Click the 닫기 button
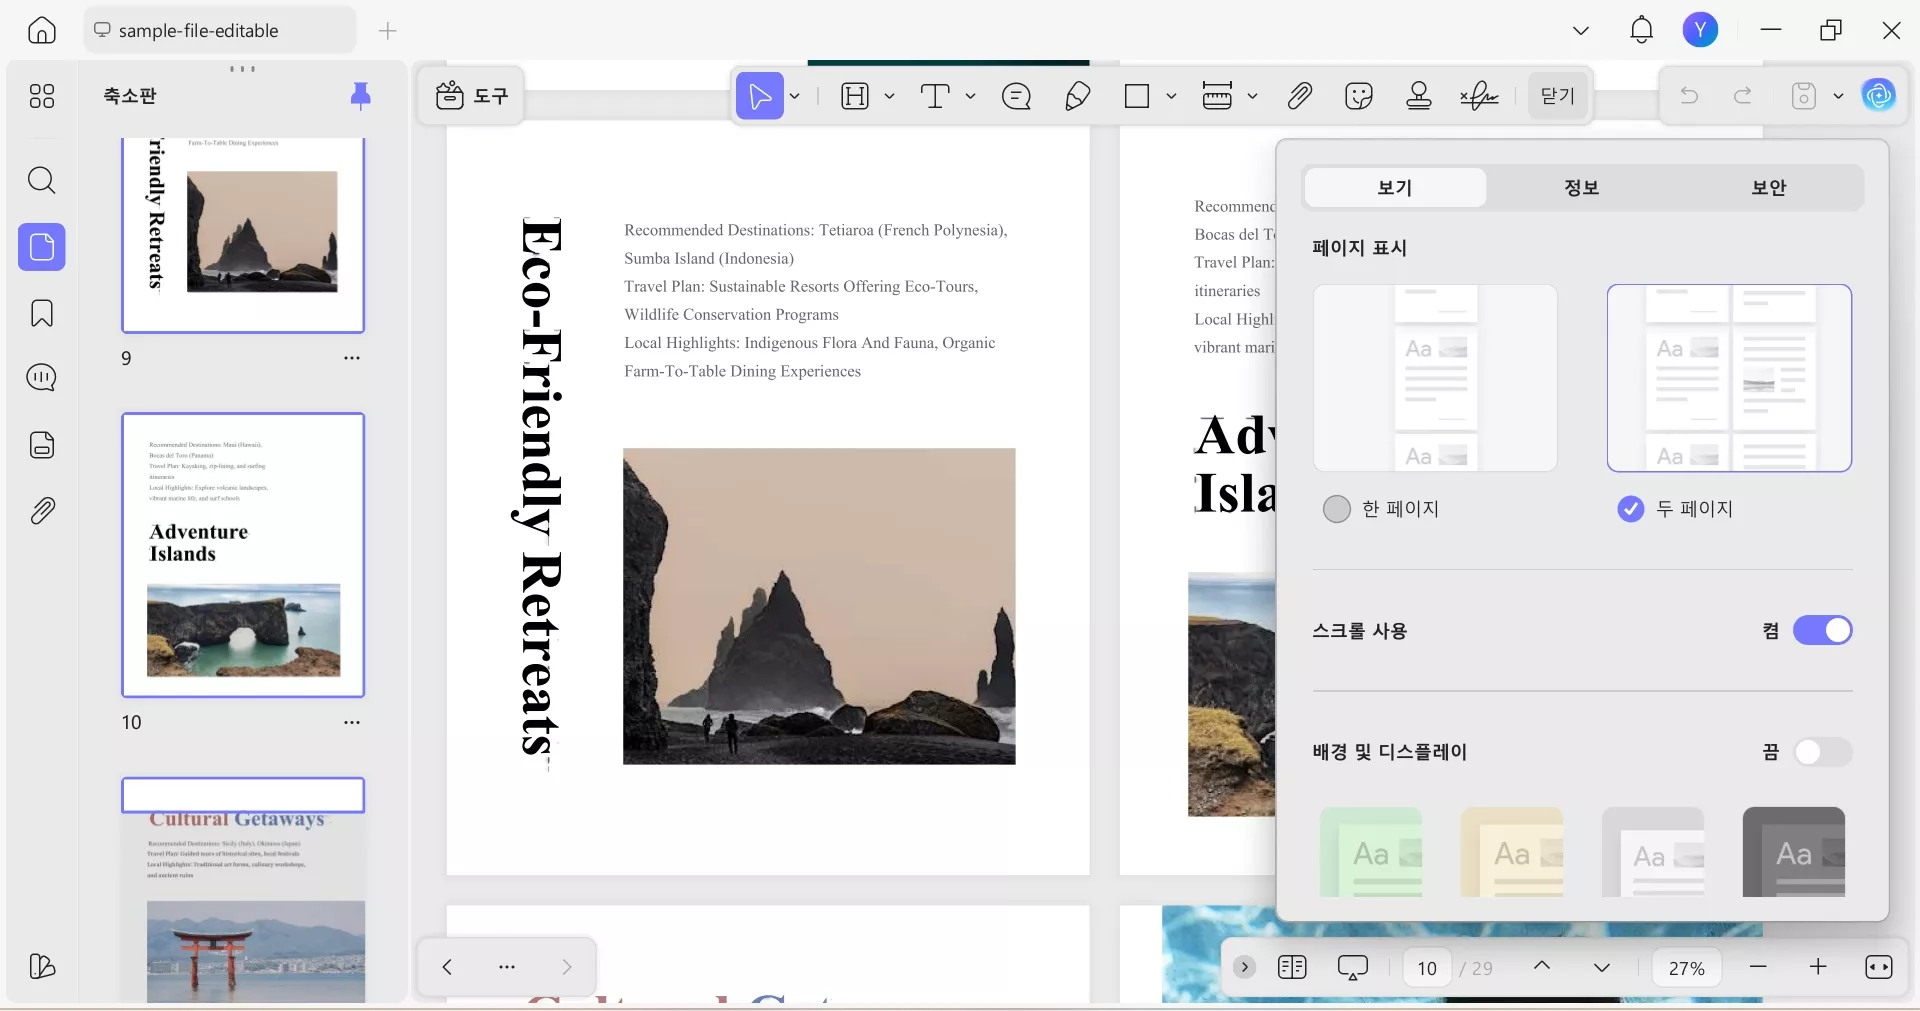Screen dimensions: 1920x1011 1557,96
